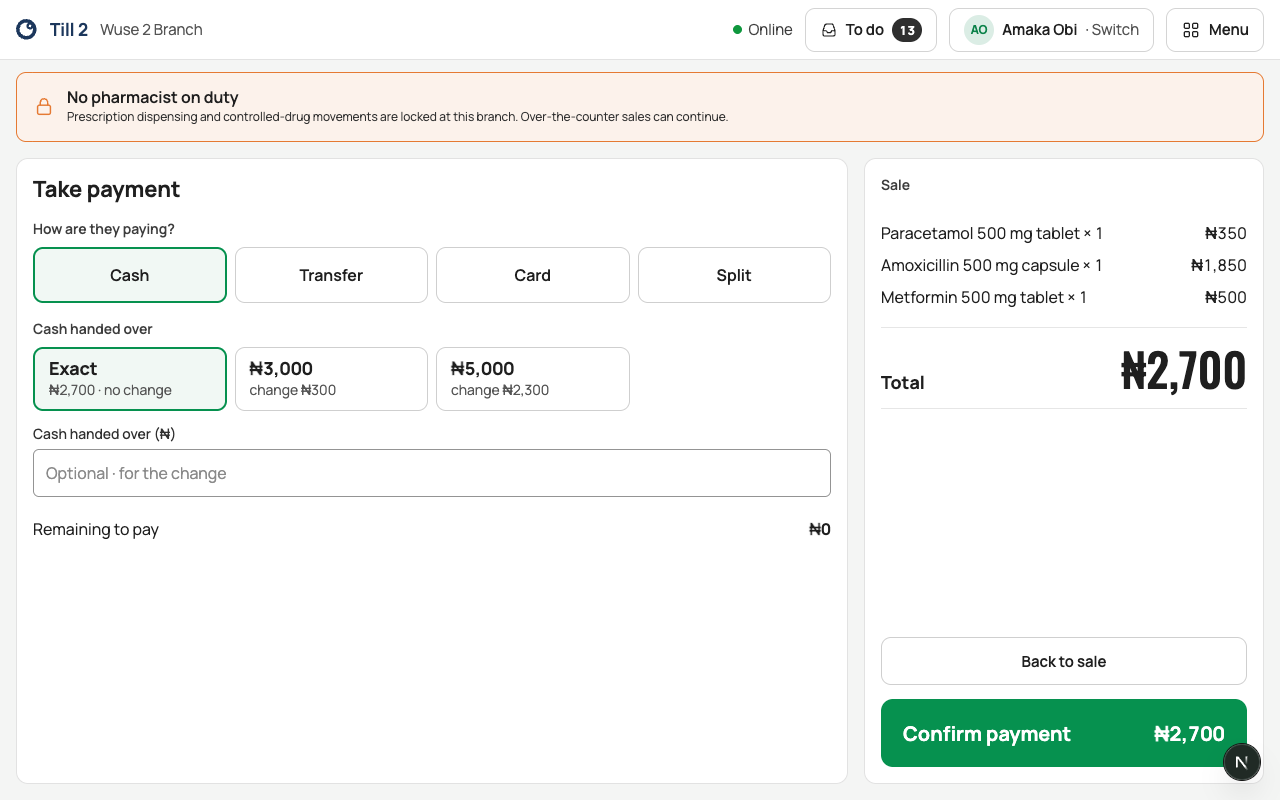Click Wuse 2 Branch label
The image size is (1280, 800).
click(x=151, y=30)
